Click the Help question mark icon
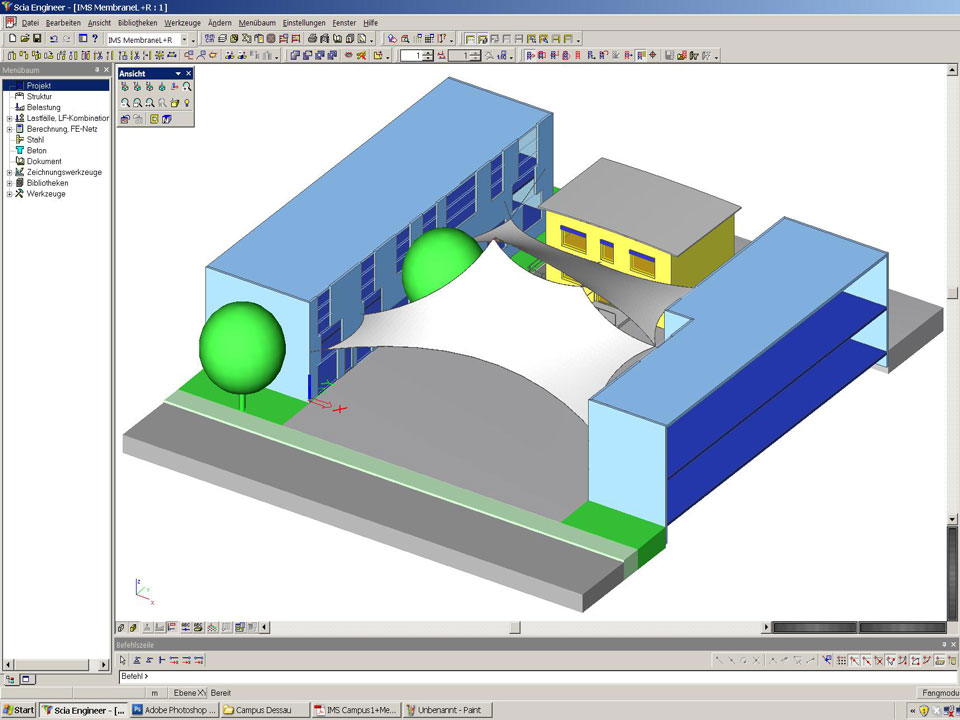The width and height of the screenshot is (960, 720). click(x=95, y=39)
